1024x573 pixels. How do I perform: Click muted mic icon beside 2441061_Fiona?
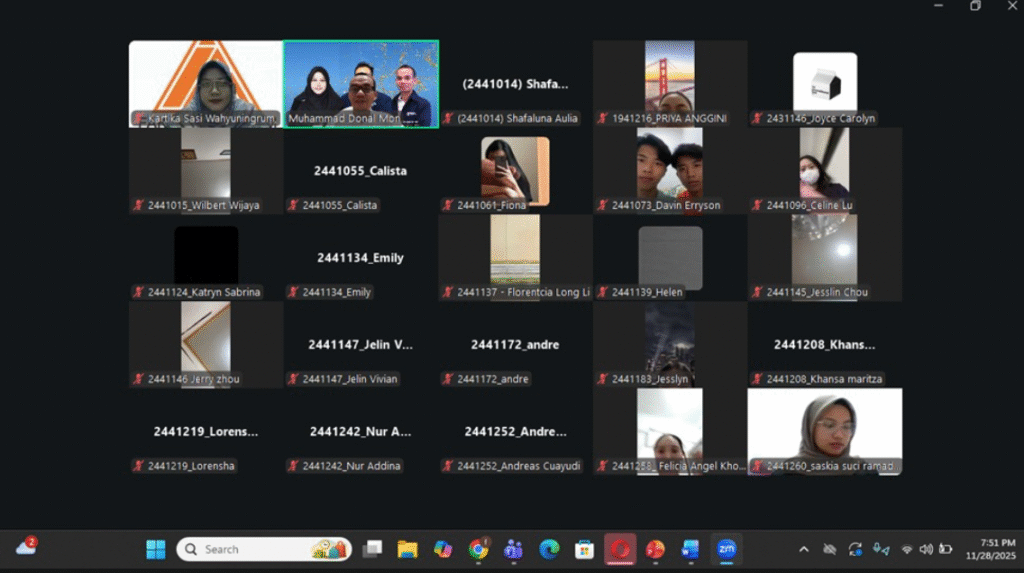point(448,205)
